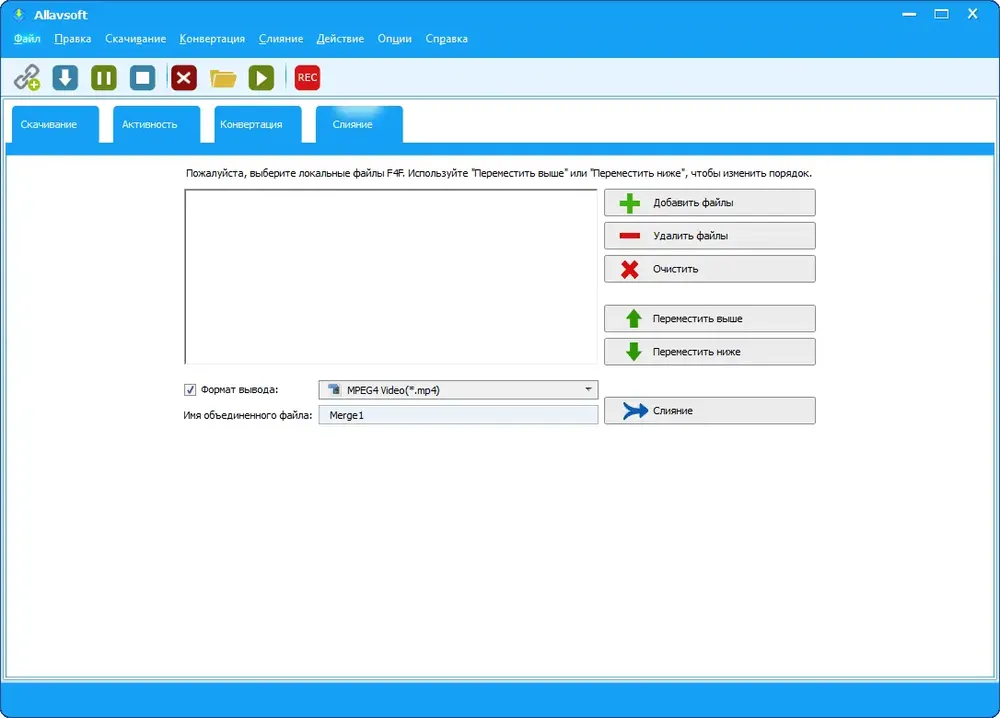Open the Скачивание menu
The image size is (1000, 718).
point(135,39)
